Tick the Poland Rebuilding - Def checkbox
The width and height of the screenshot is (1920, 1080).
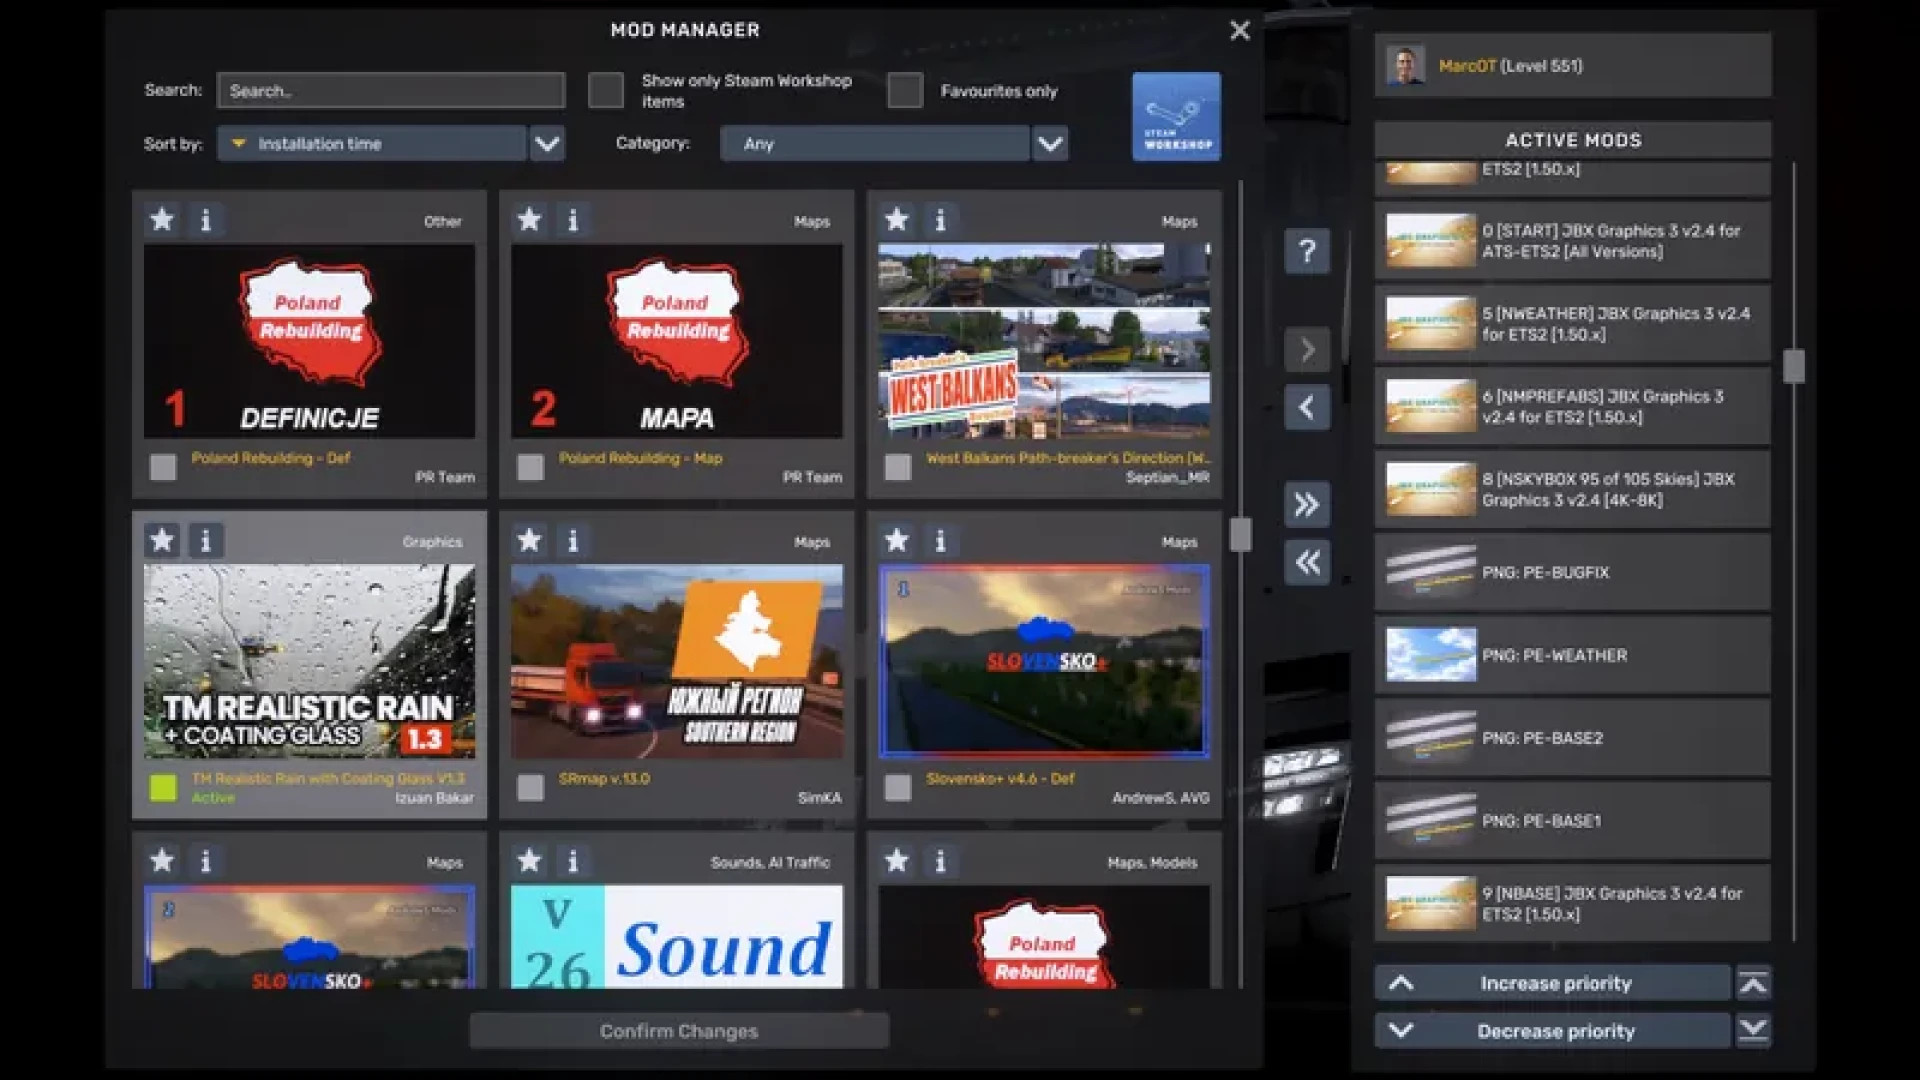(x=163, y=467)
